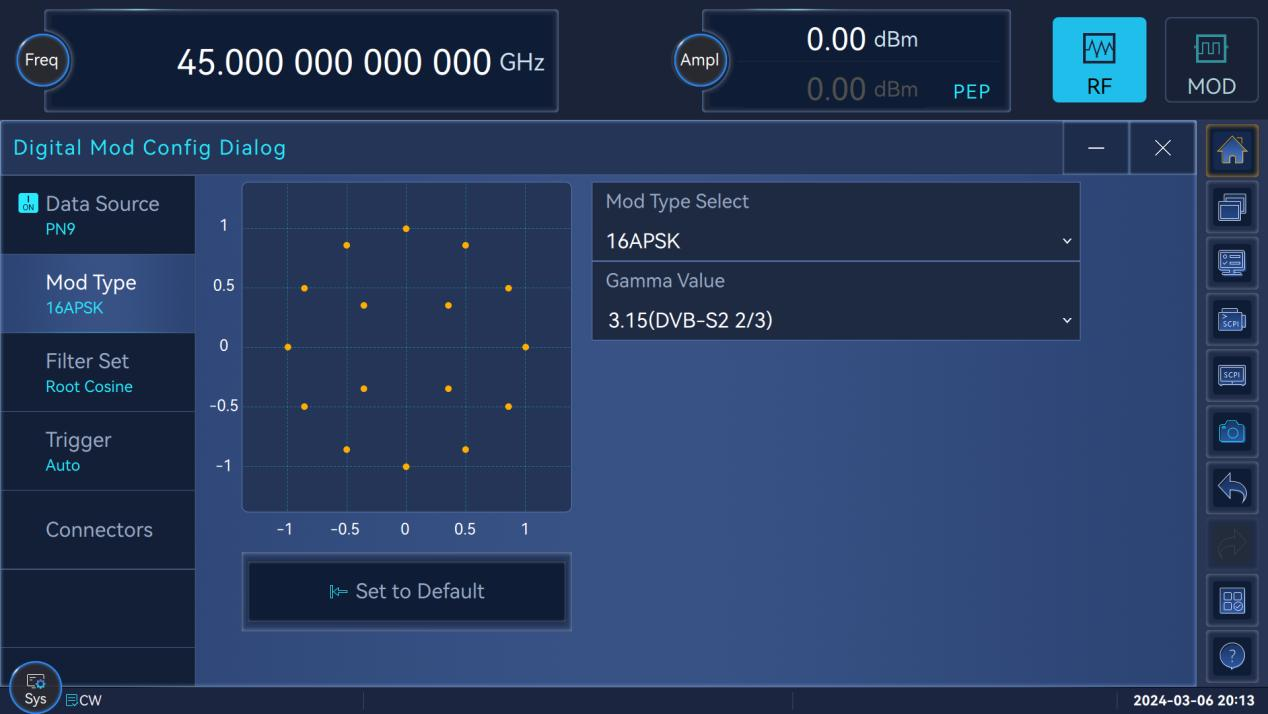The image size is (1268, 714).
Task: Click the SCPI command prompt icon
Action: pyautogui.click(x=1232, y=319)
